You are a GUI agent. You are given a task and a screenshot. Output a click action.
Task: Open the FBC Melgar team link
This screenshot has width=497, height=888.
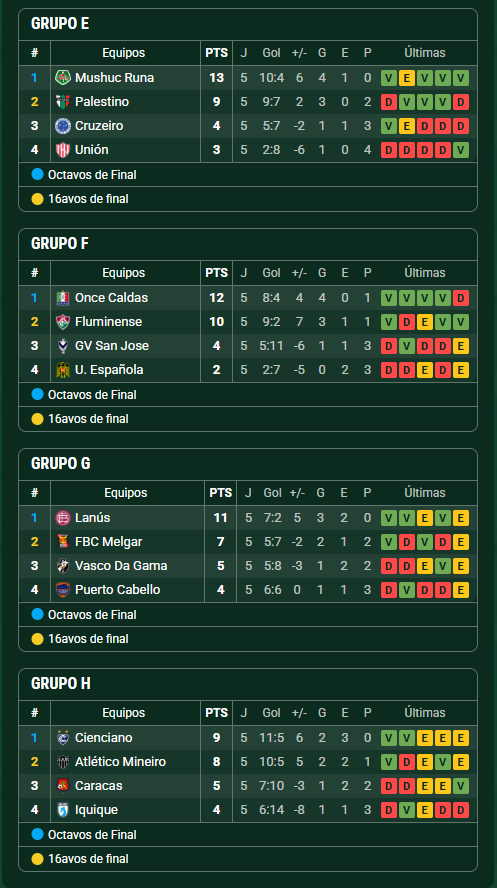[x=109, y=542]
